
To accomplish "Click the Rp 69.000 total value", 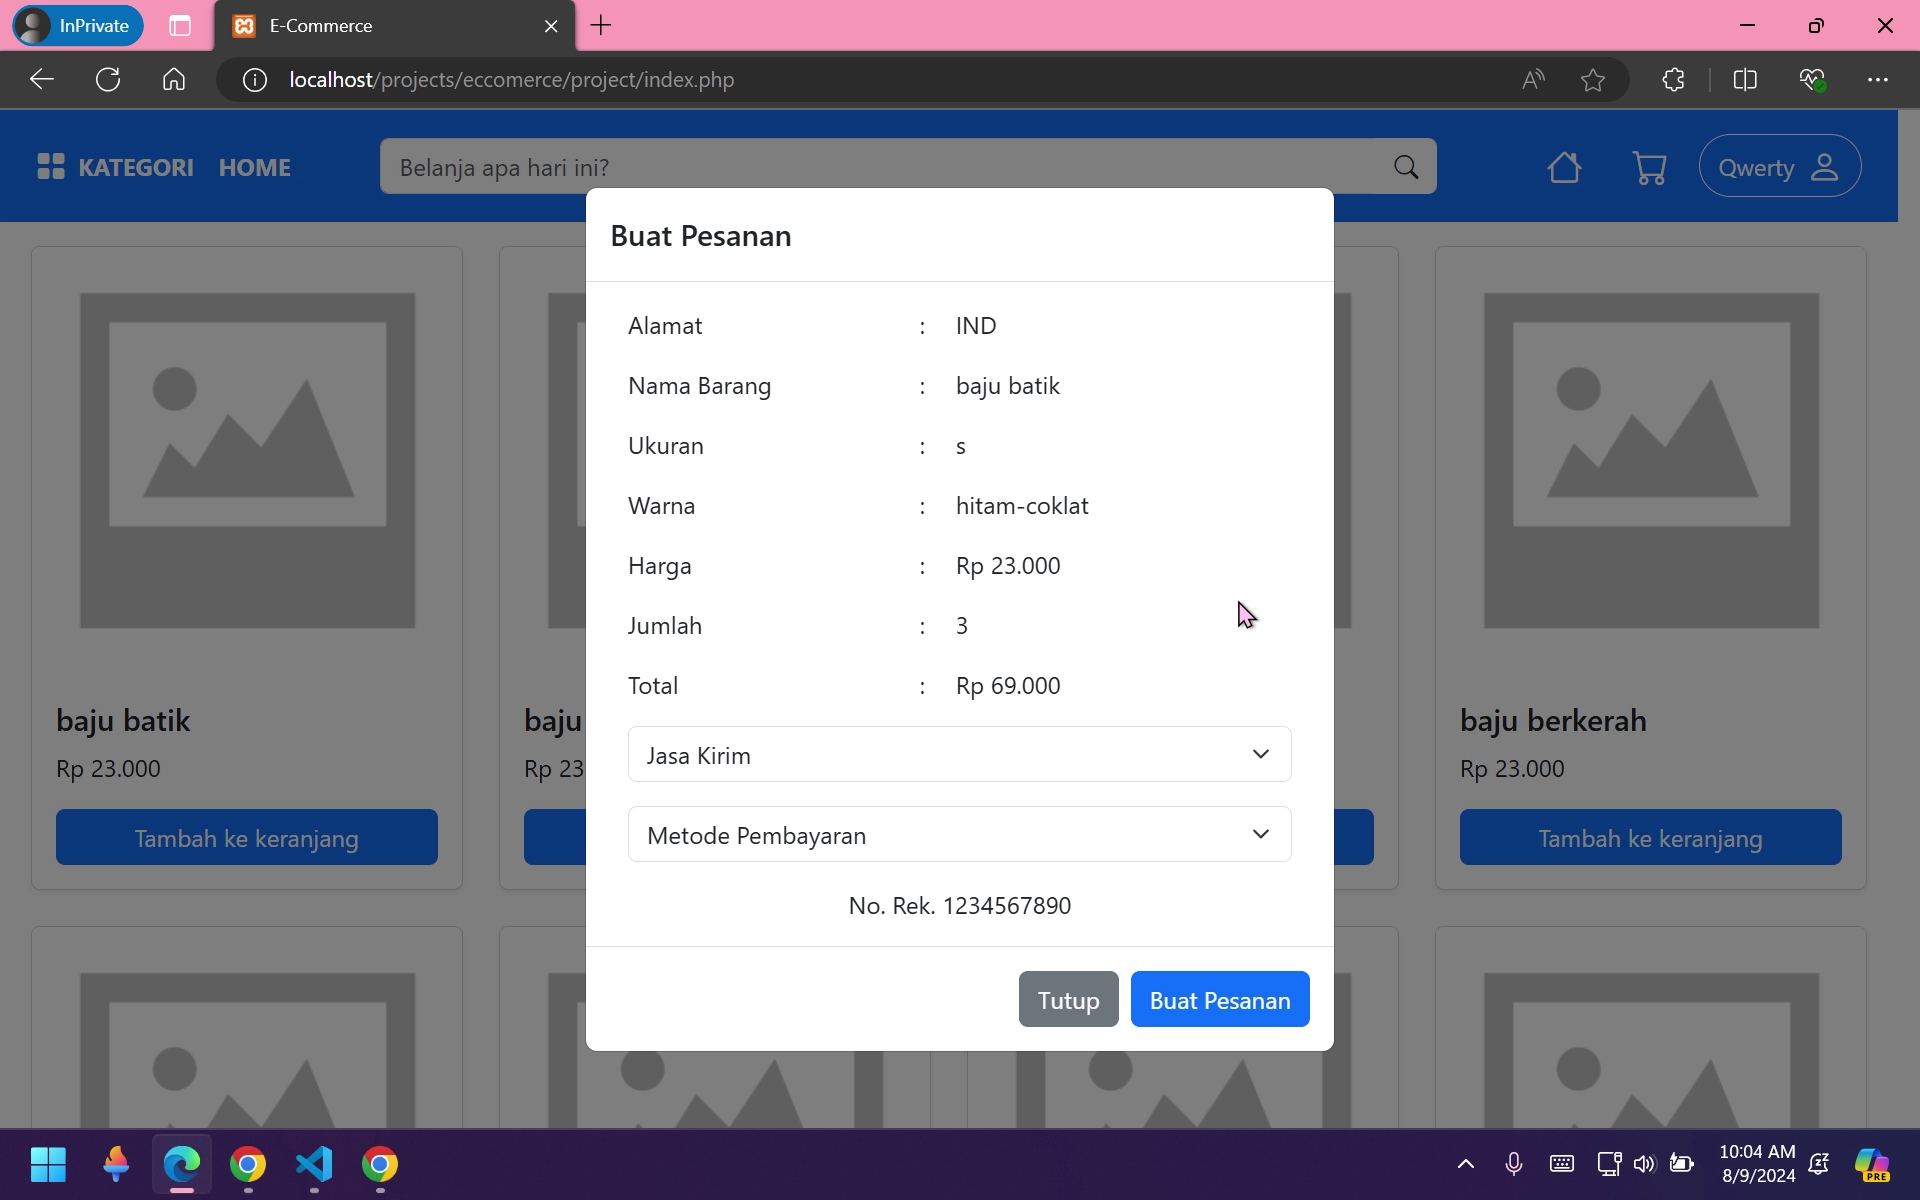I will [x=1008, y=686].
